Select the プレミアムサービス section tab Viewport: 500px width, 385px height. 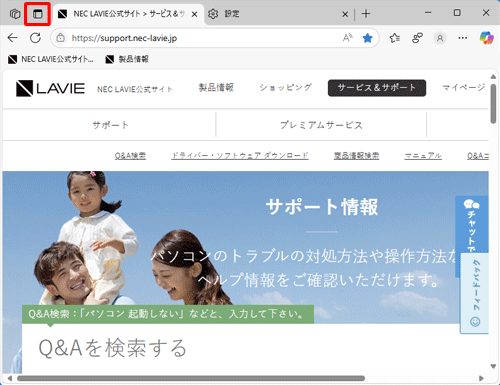[321, 125]
